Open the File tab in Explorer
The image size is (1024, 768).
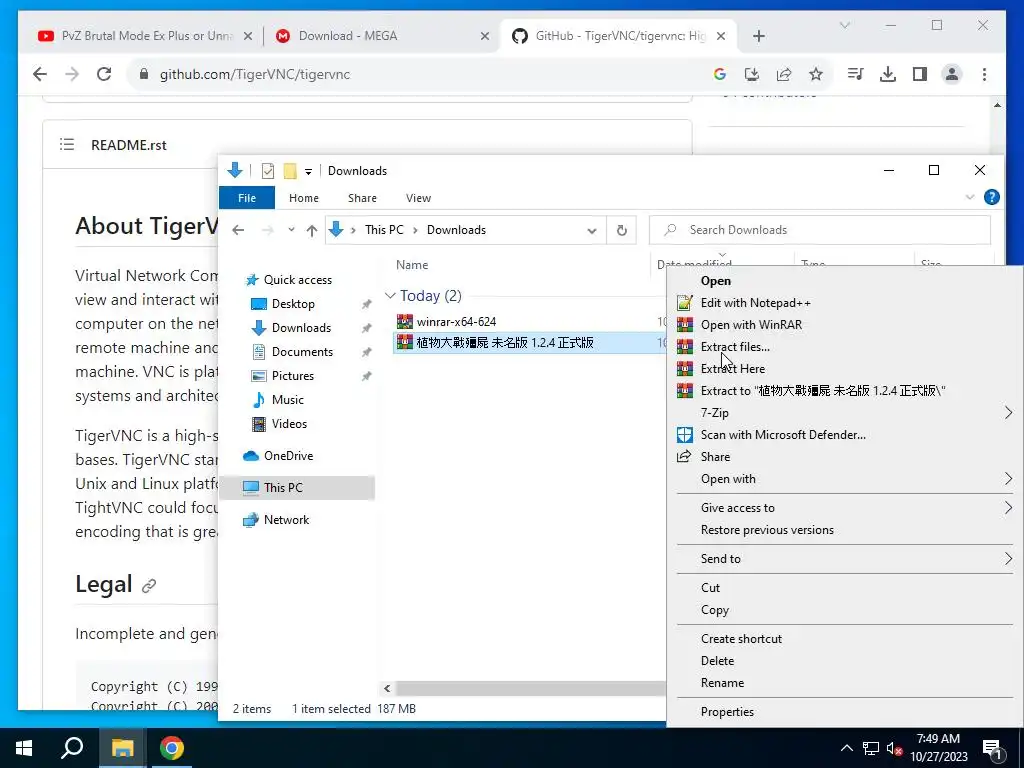[x=247, y=198]
